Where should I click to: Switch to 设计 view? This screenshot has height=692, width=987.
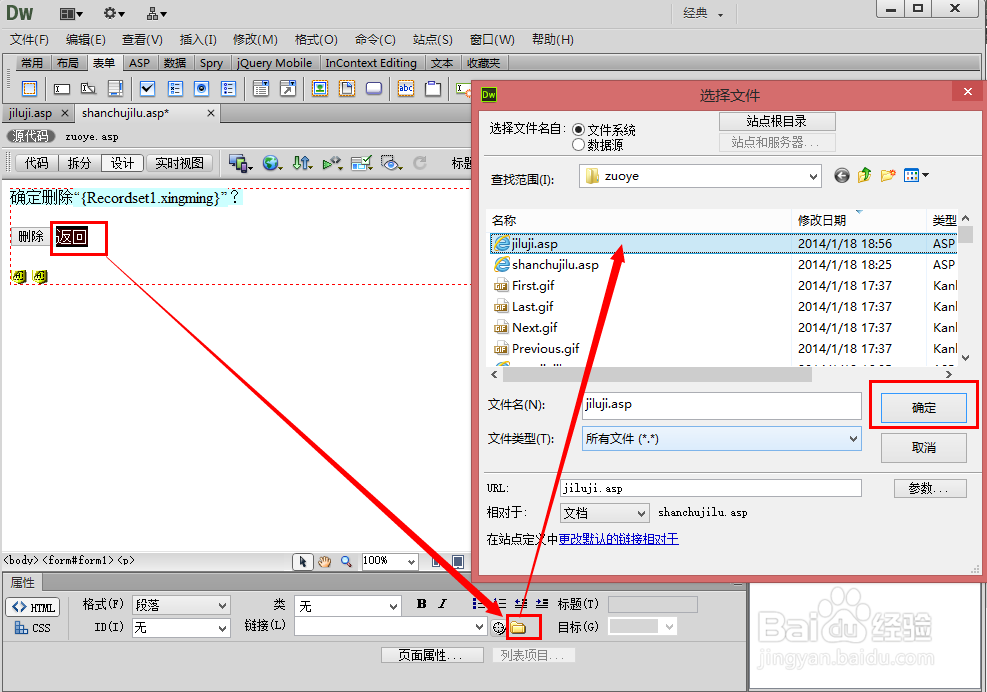tap(122, 163)
